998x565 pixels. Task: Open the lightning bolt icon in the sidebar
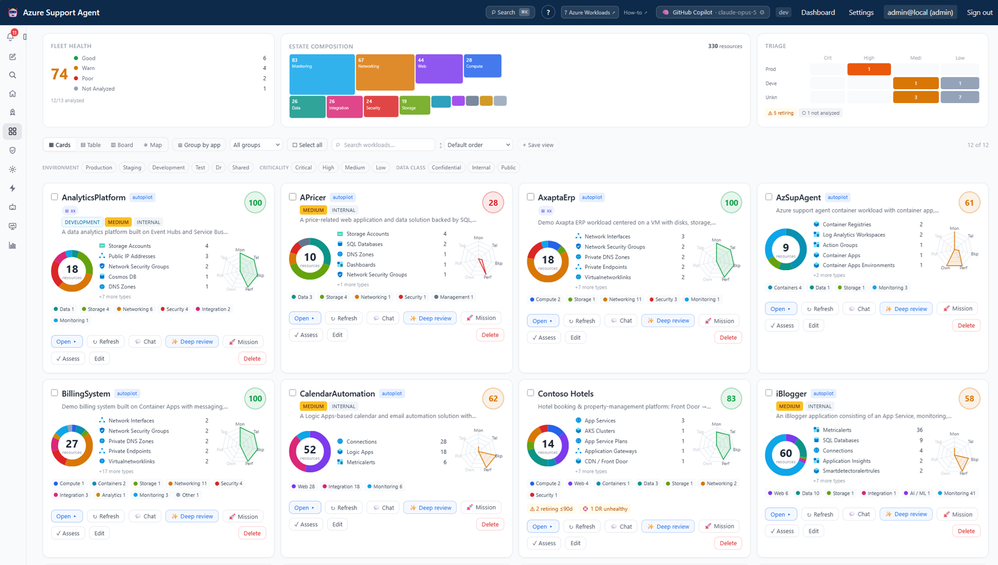12,188
